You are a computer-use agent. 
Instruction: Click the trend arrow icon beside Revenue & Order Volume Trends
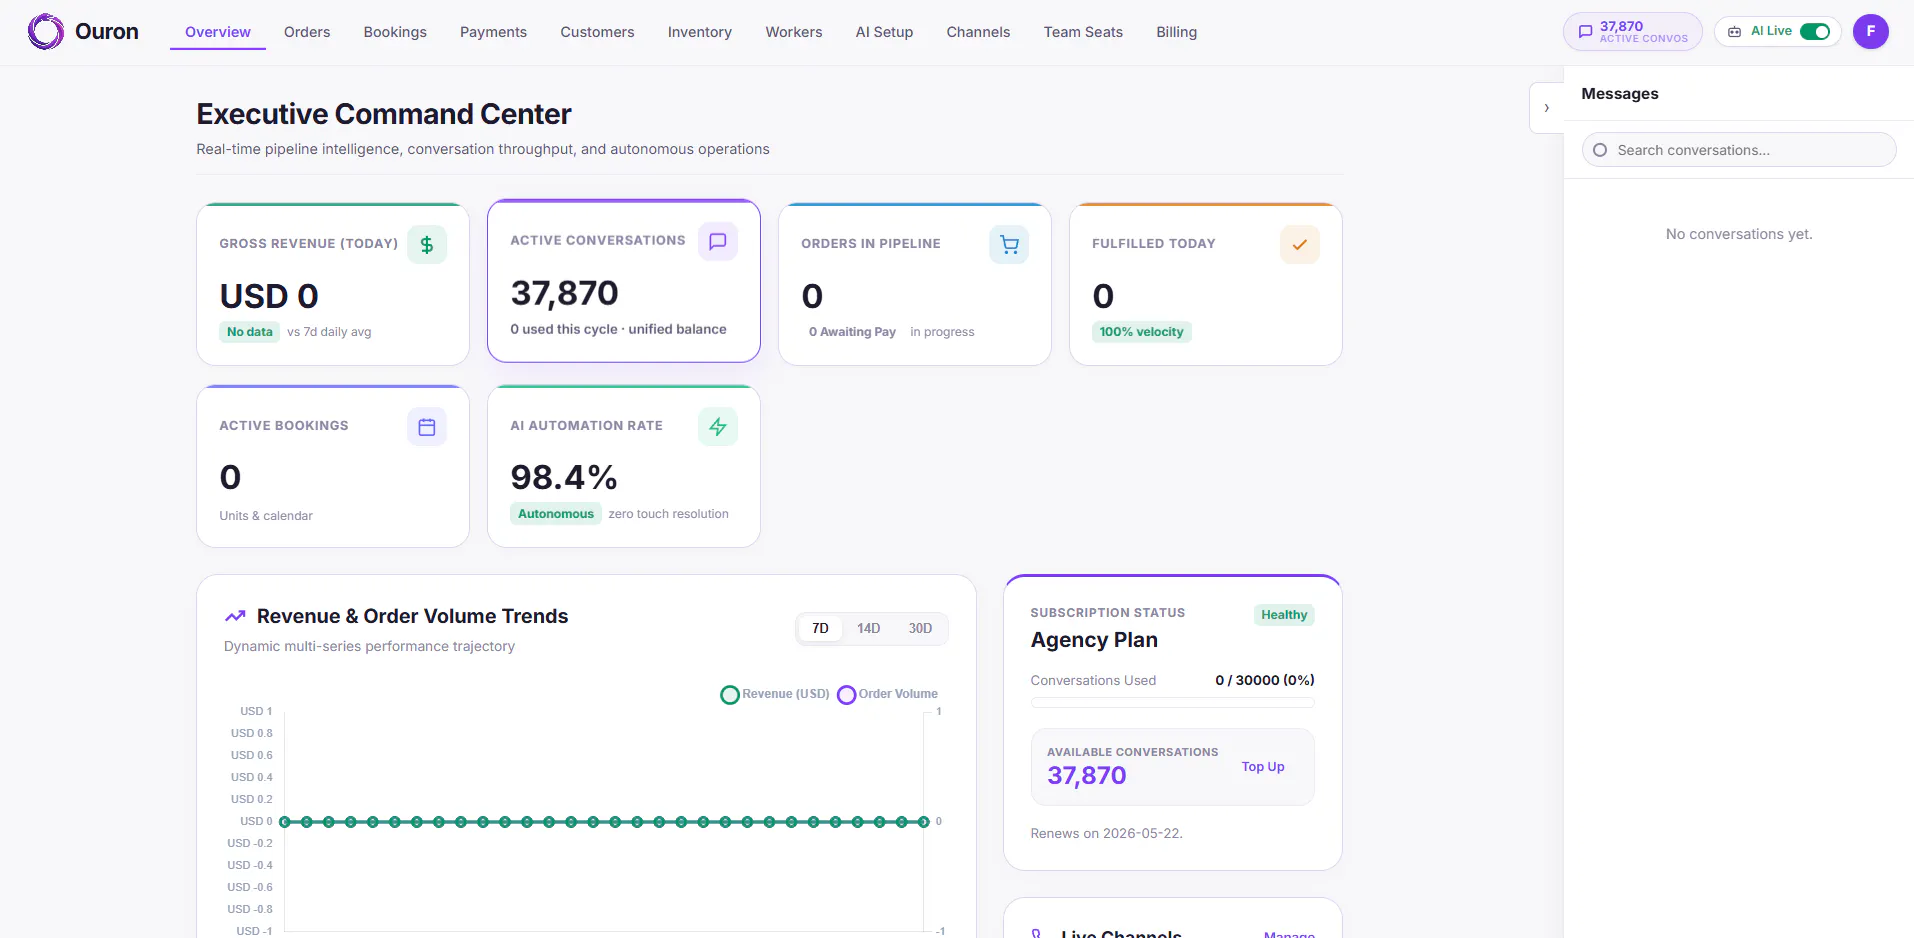click(x=235, y=616)
